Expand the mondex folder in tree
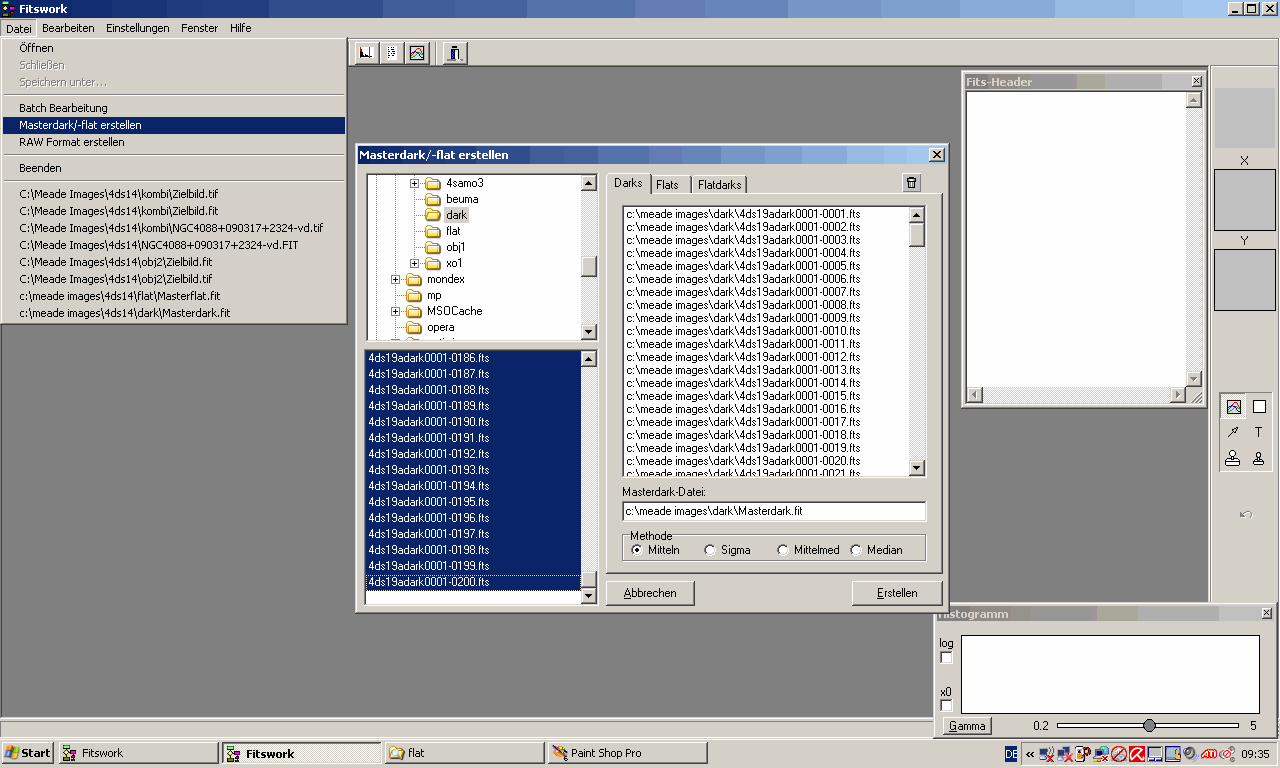Image resolution: width=1280 pixels, height=768 pixels. (x=396, y=279)
